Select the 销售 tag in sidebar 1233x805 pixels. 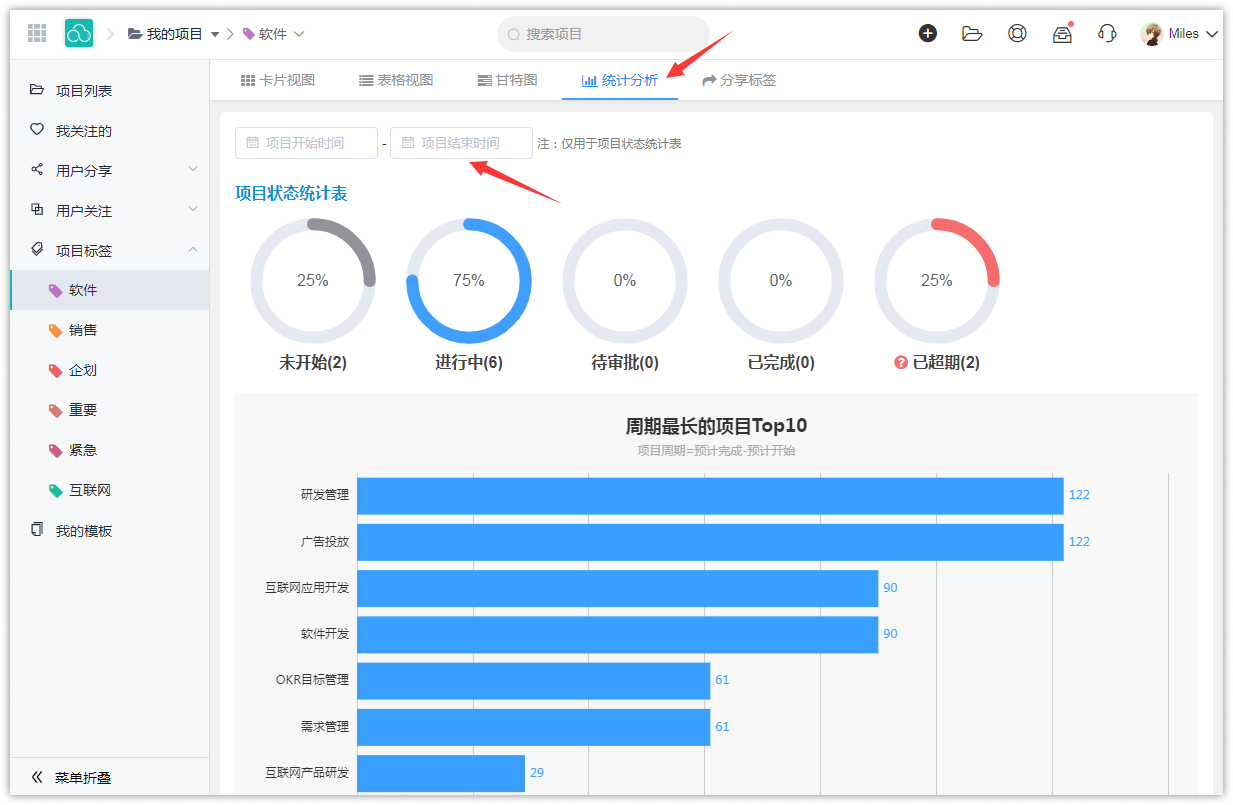click(x=83, y=330)
